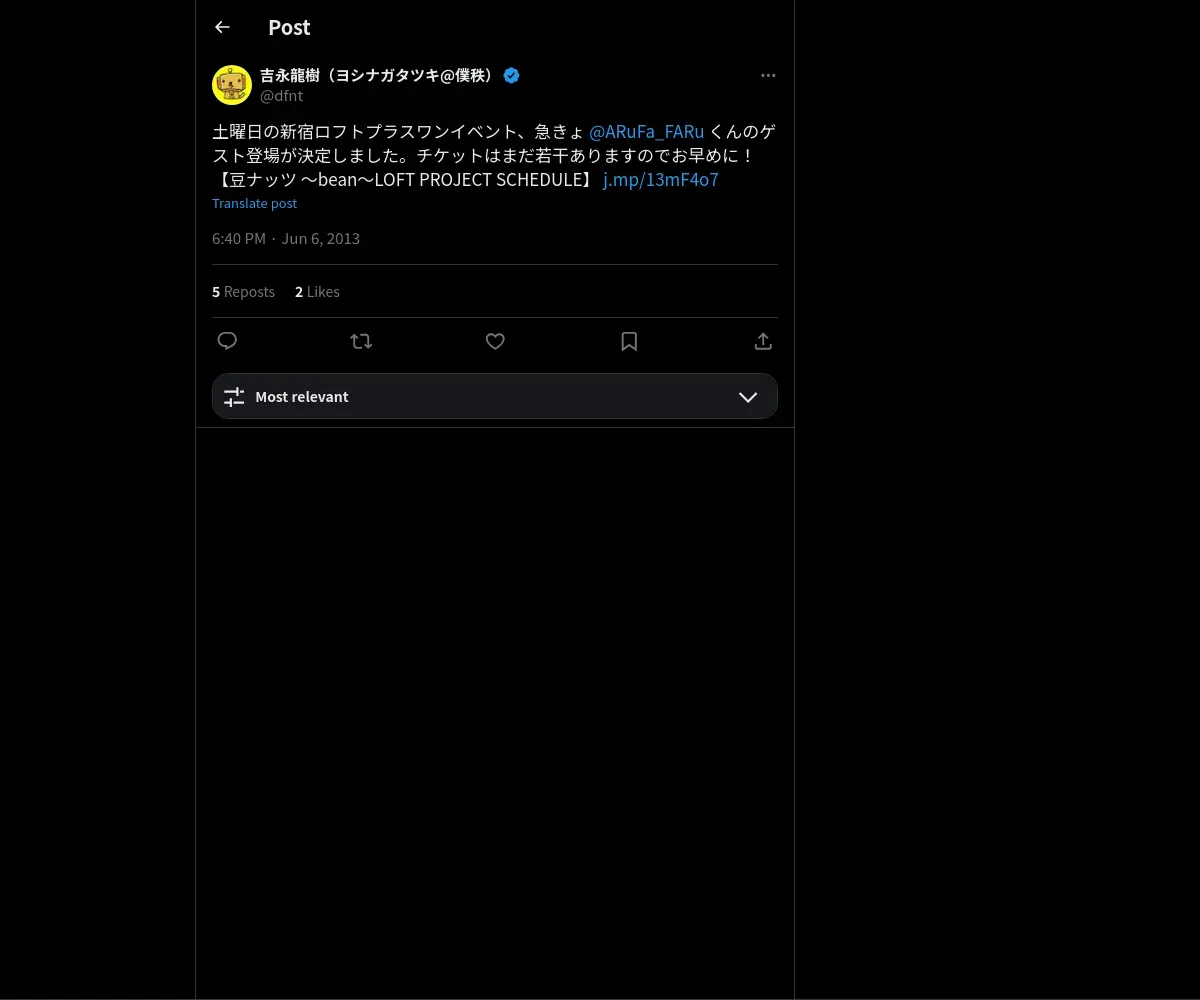The height and width of the screenshot is (1000, 1200).
Task: View the 5 Reposts list
Action: (x=243, y=292)
